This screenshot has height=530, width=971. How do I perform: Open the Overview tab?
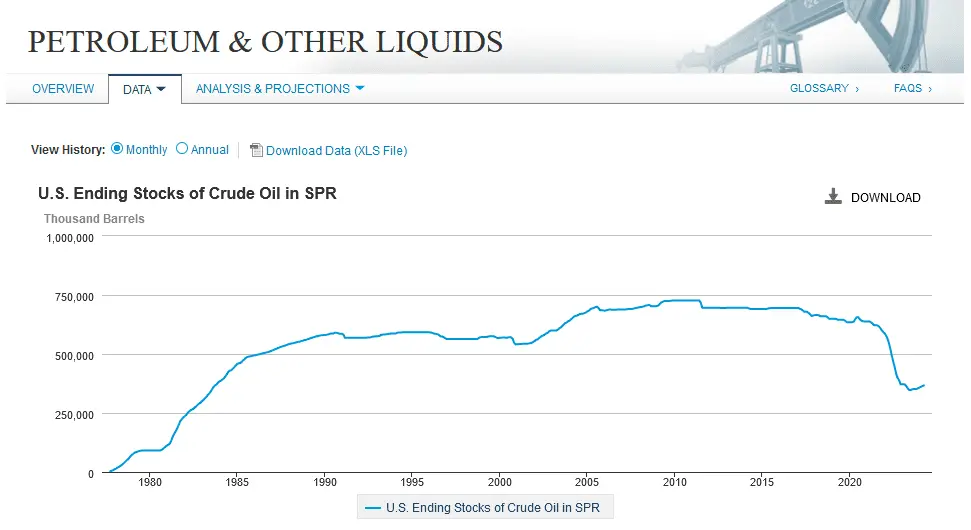pyautogui.click(x=63, y=89)
